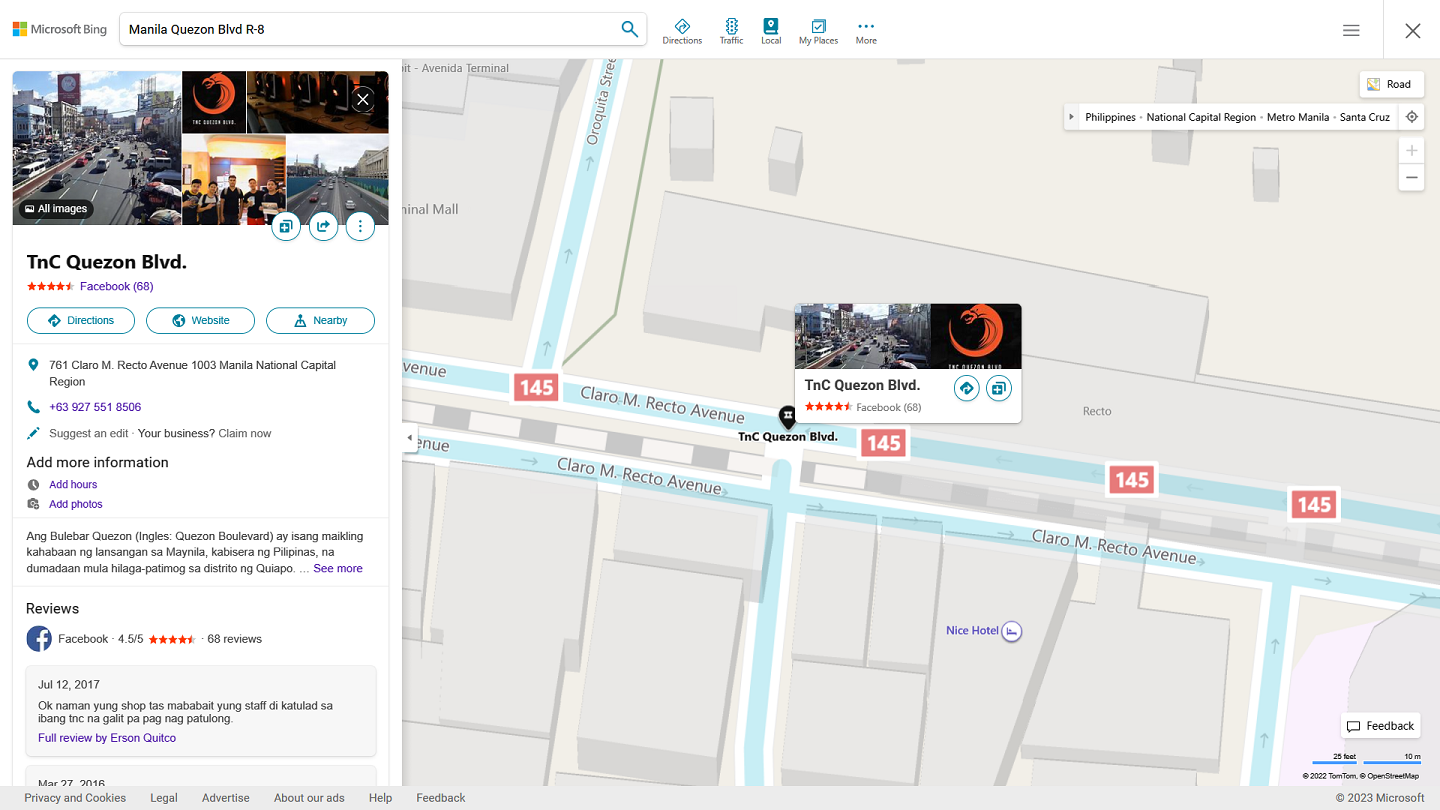The image size is (1440, 810).
Task: Click the Nearby button
Action: [x=320, y=320]
